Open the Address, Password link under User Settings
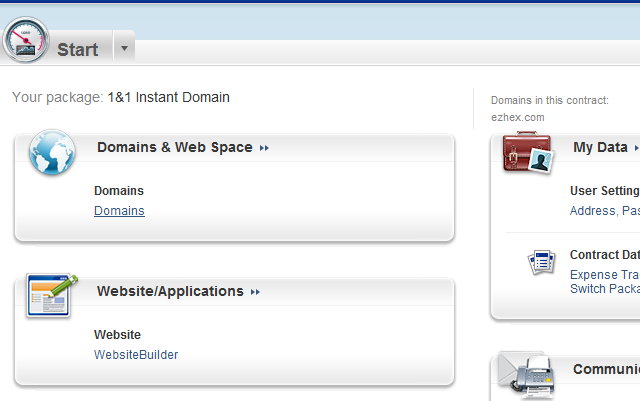The width and height of the screenshot is (640, 401). [x=605, y=211]
